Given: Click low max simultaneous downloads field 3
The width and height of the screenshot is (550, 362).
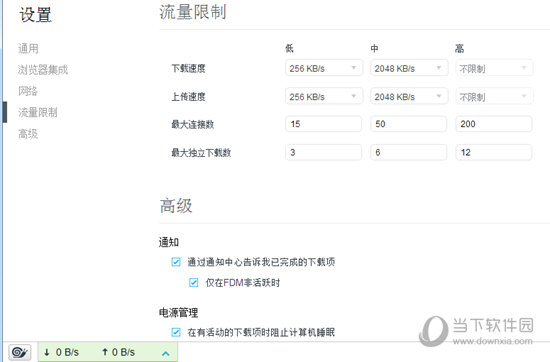Looking at the screenshot, I should 323,152.
